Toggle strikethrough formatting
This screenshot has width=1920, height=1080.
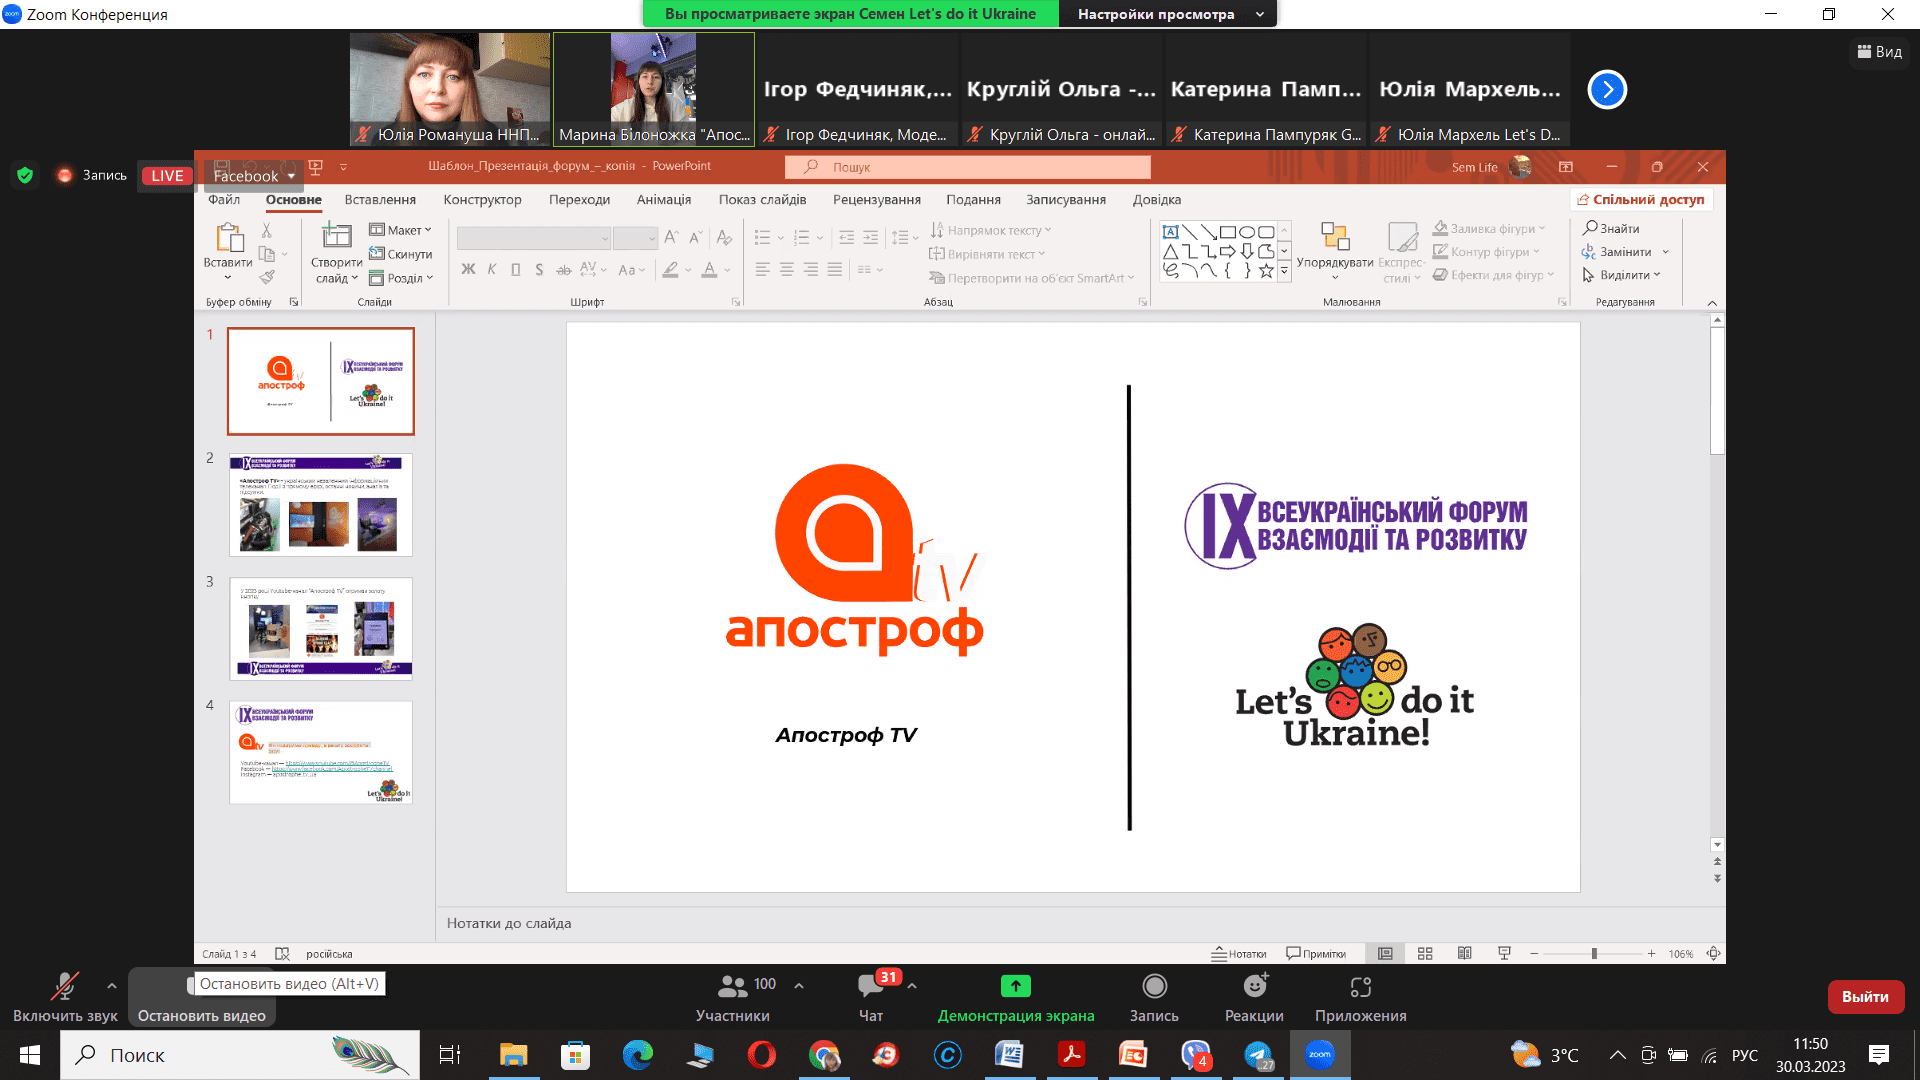pyautogui.click(x=563, y=269)
